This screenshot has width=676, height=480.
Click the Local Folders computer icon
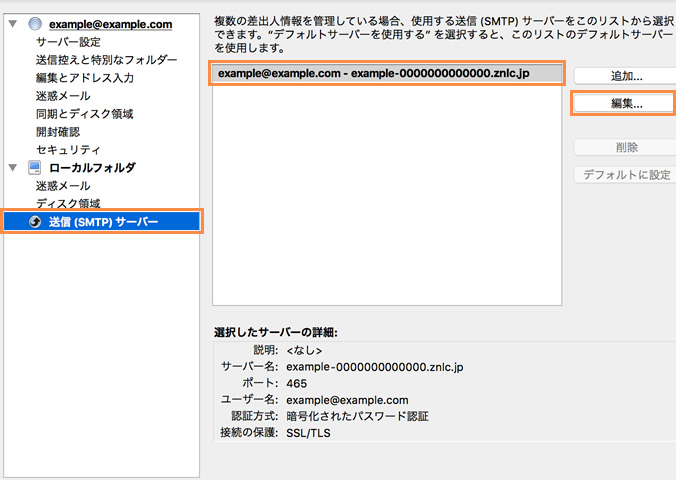click(x=35, y=168)
